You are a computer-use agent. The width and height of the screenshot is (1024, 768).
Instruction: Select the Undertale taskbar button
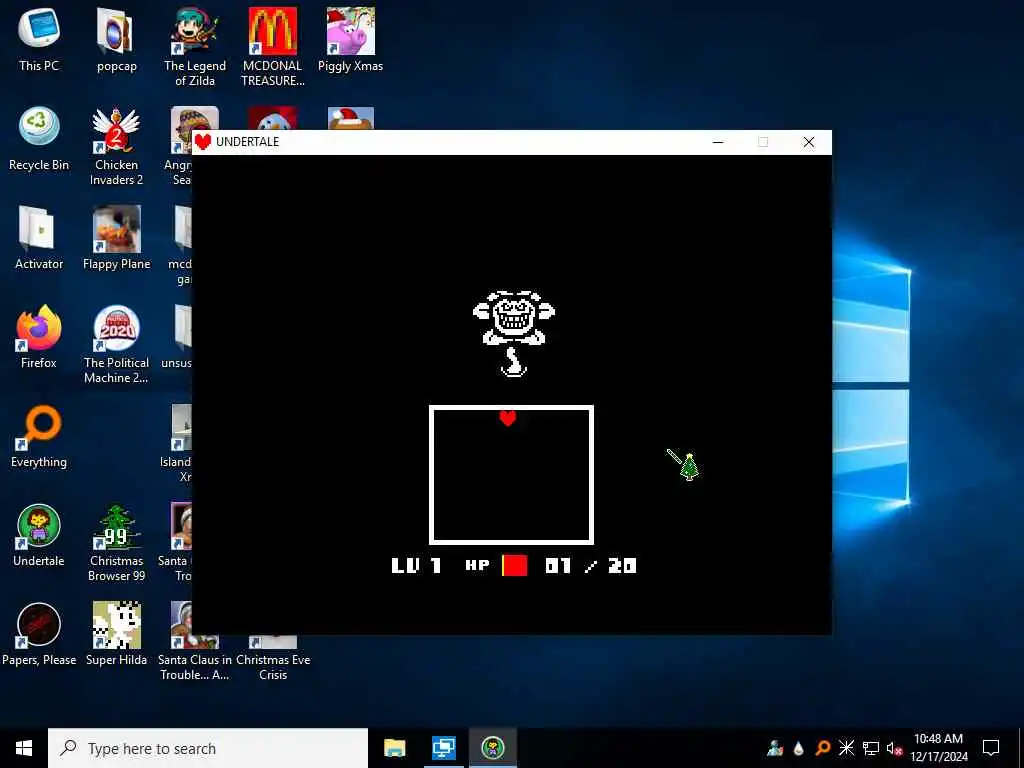[492, 748]
